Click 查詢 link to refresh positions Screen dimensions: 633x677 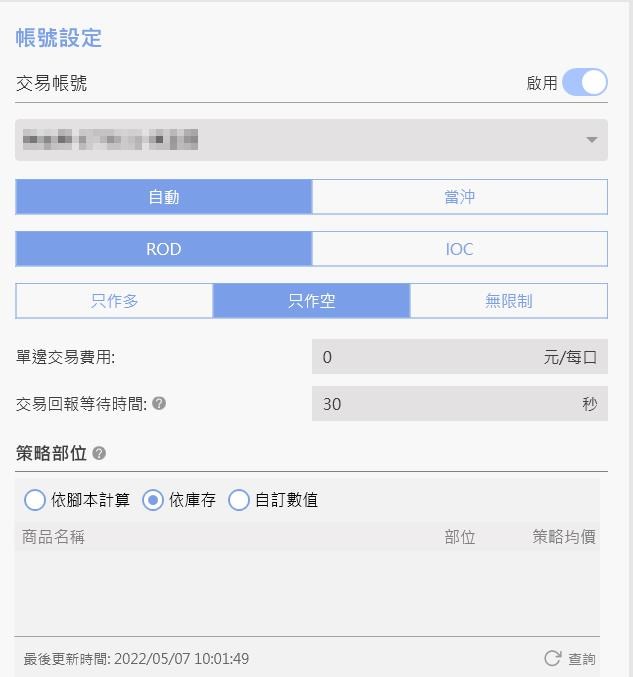[x=581, y=659]
